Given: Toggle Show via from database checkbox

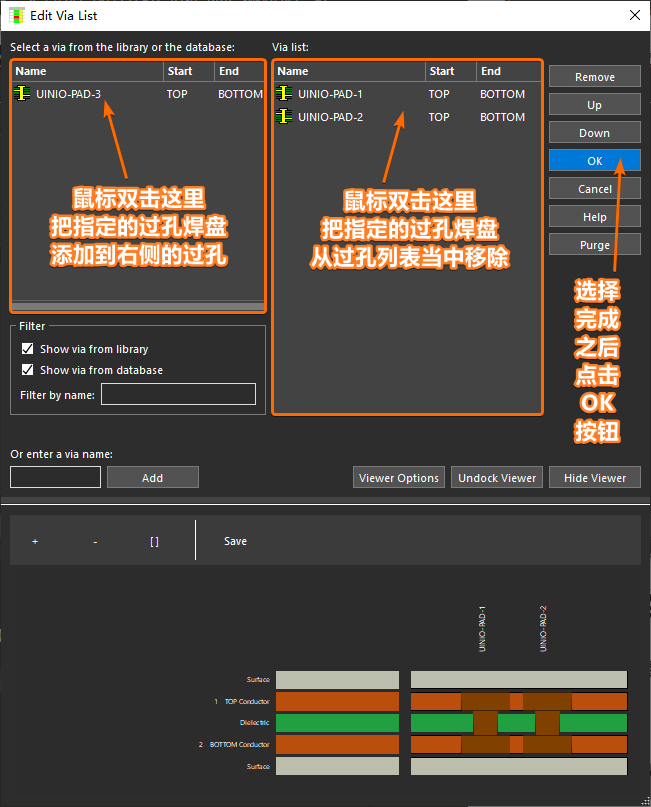Looking at the screenshot, I should 28,370.
